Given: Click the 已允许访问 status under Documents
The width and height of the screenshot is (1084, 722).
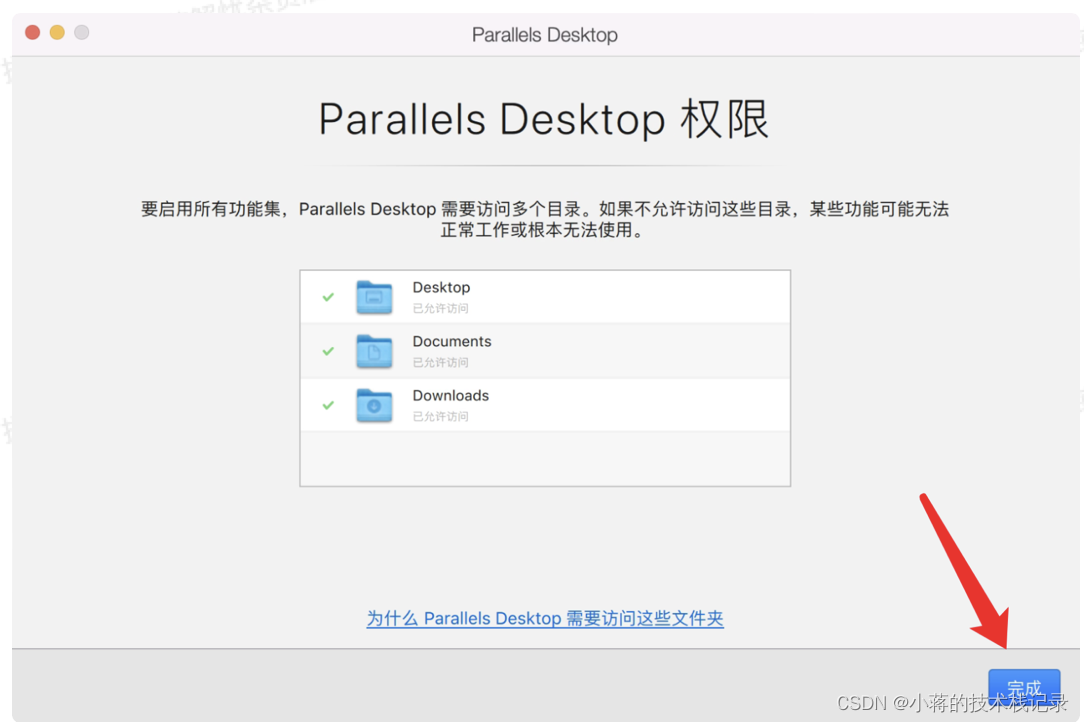Looking at the screenshot, I should tap(440, 362).
